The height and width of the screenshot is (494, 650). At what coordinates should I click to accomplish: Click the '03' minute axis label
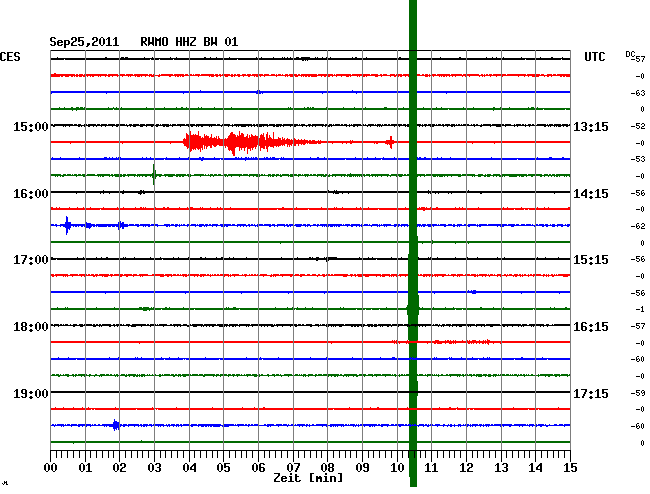tap(154, 468)
